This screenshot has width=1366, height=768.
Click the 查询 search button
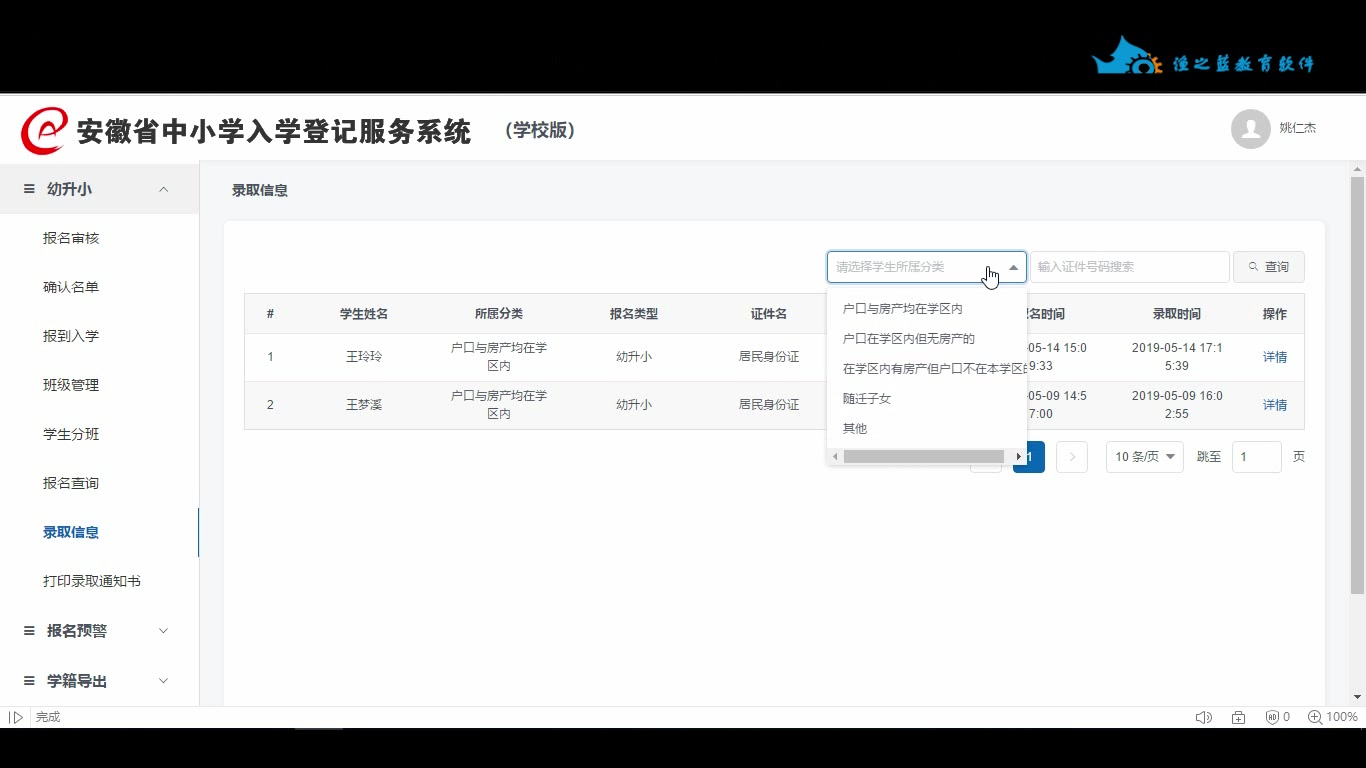(1268, 266)
